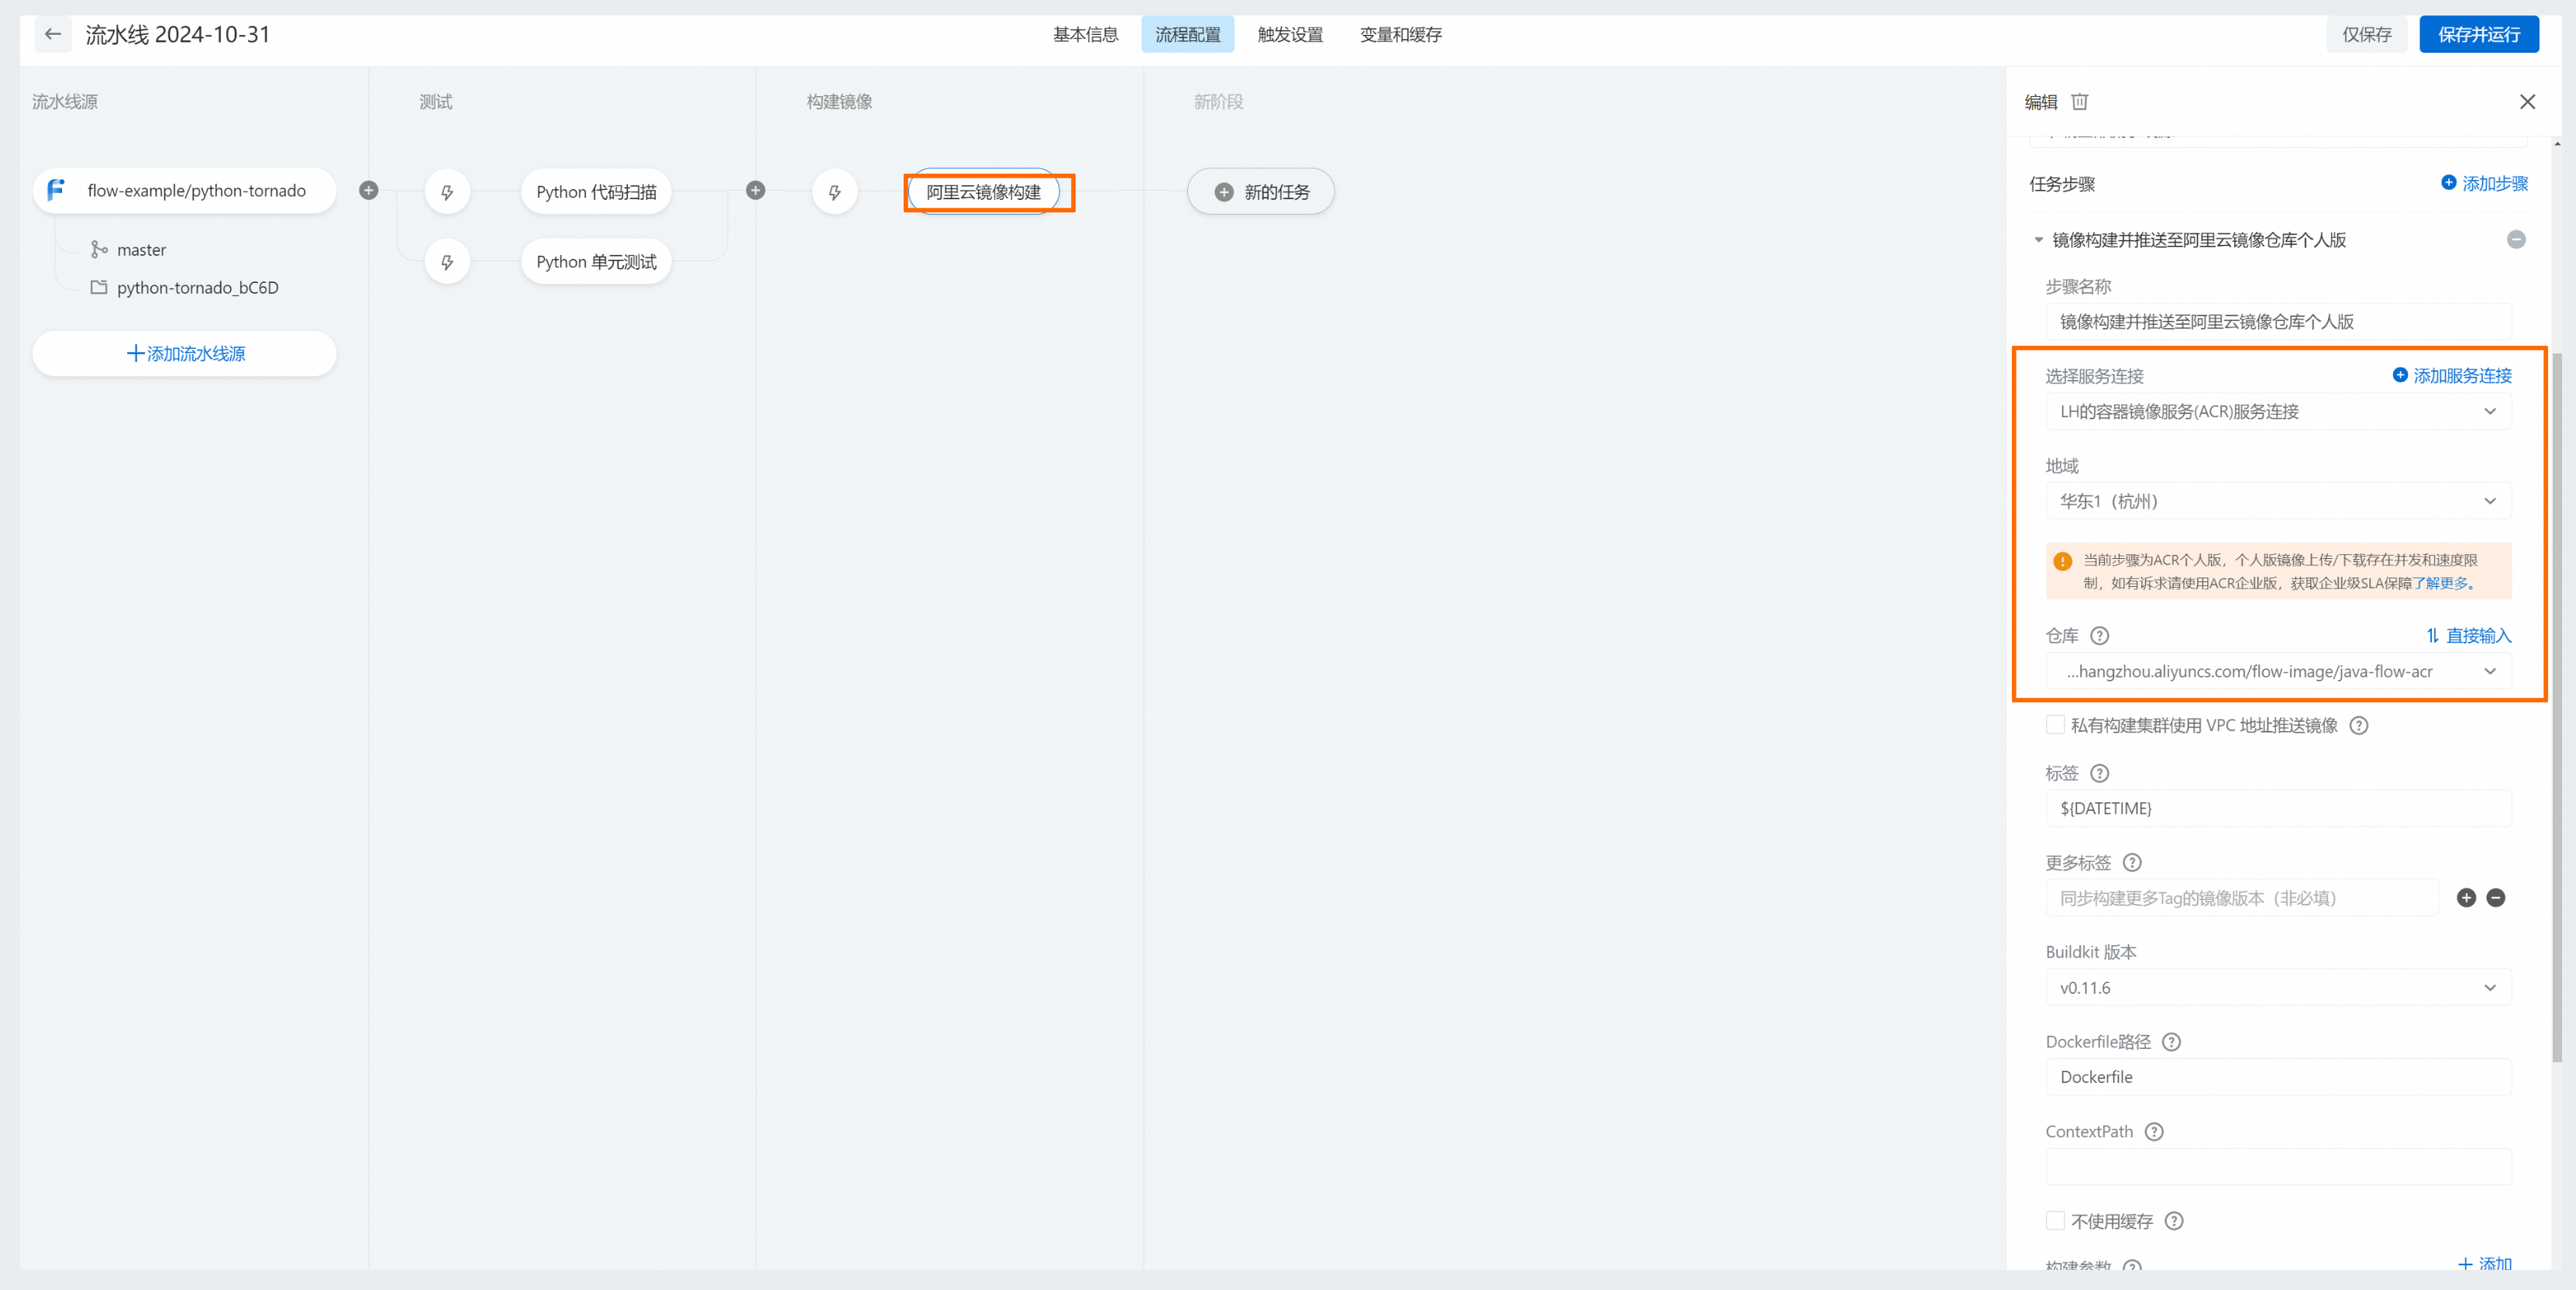Click the 测试 stage header

[436, 102]
